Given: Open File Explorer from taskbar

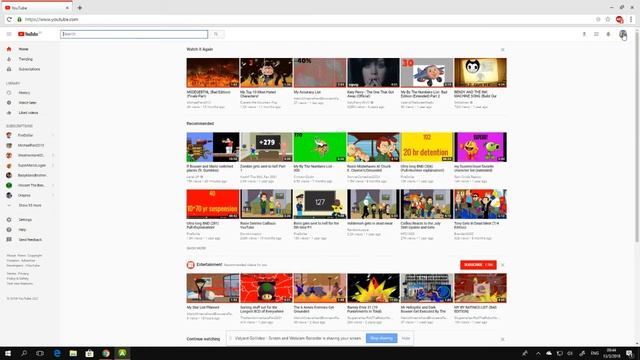Looking at the screenshot, I should (73, 353).
